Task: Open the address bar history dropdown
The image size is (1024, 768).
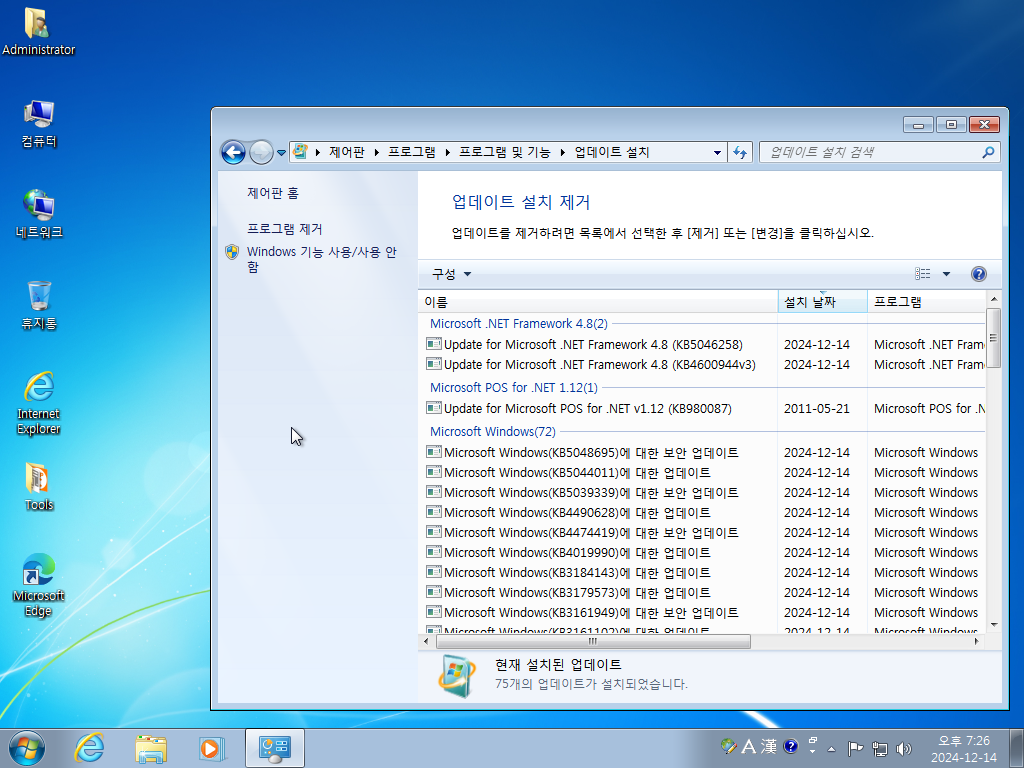Action: (x=717, y=152)
